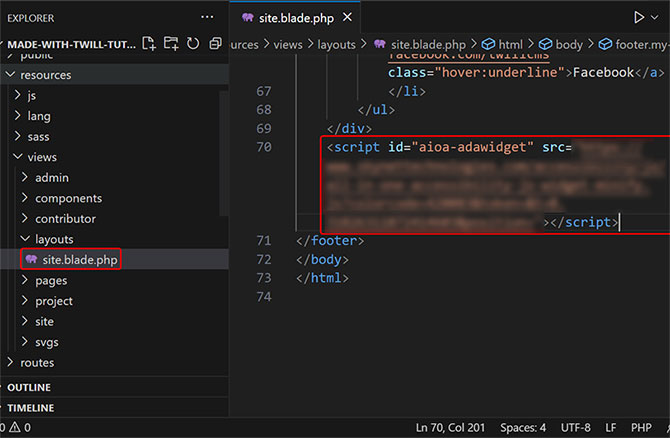Run the file with the play button
Screen dimensions: 670x438
638,17
